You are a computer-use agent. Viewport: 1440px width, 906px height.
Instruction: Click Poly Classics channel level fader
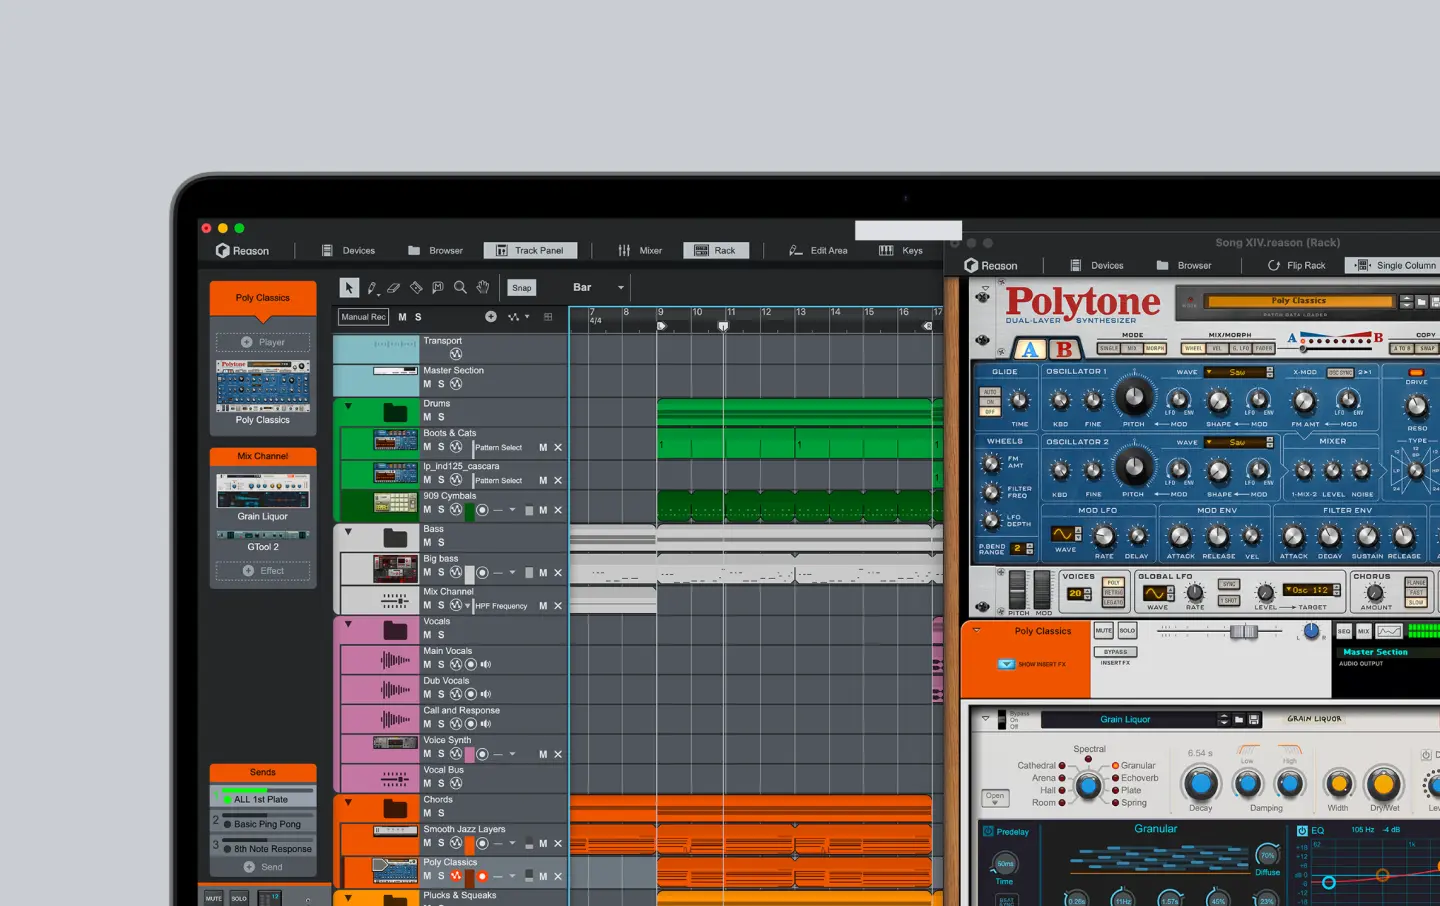(x=1243, y=632)
